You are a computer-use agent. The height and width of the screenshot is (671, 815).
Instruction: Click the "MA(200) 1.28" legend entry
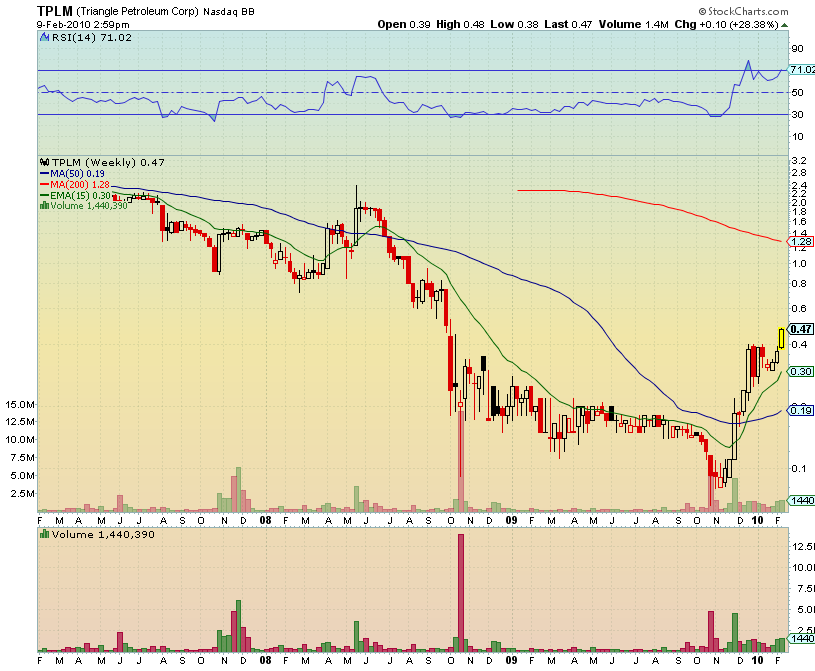point(80,185)
